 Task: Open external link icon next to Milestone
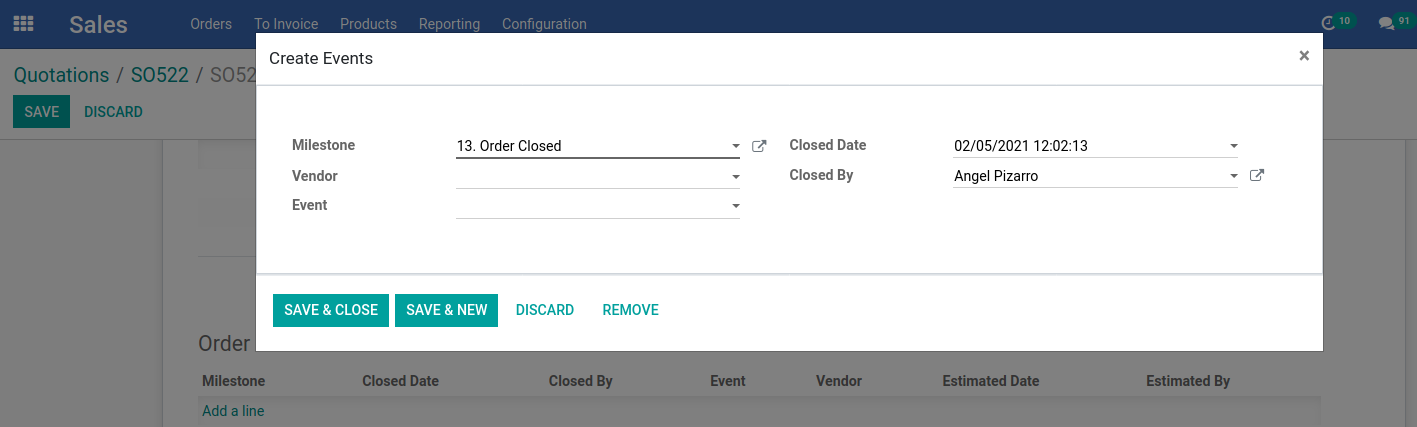759,146
